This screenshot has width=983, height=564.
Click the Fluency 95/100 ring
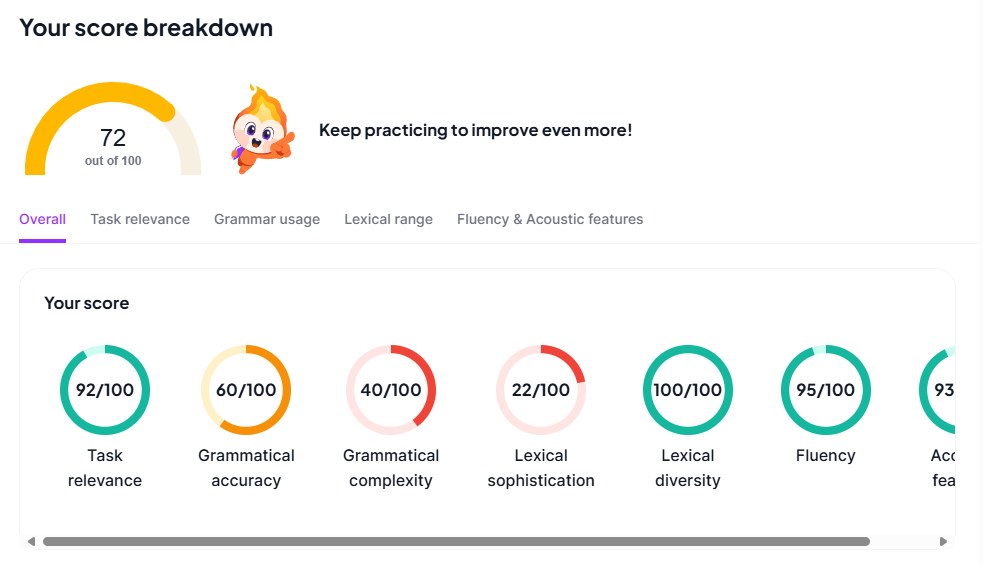(x=826, y=390)
